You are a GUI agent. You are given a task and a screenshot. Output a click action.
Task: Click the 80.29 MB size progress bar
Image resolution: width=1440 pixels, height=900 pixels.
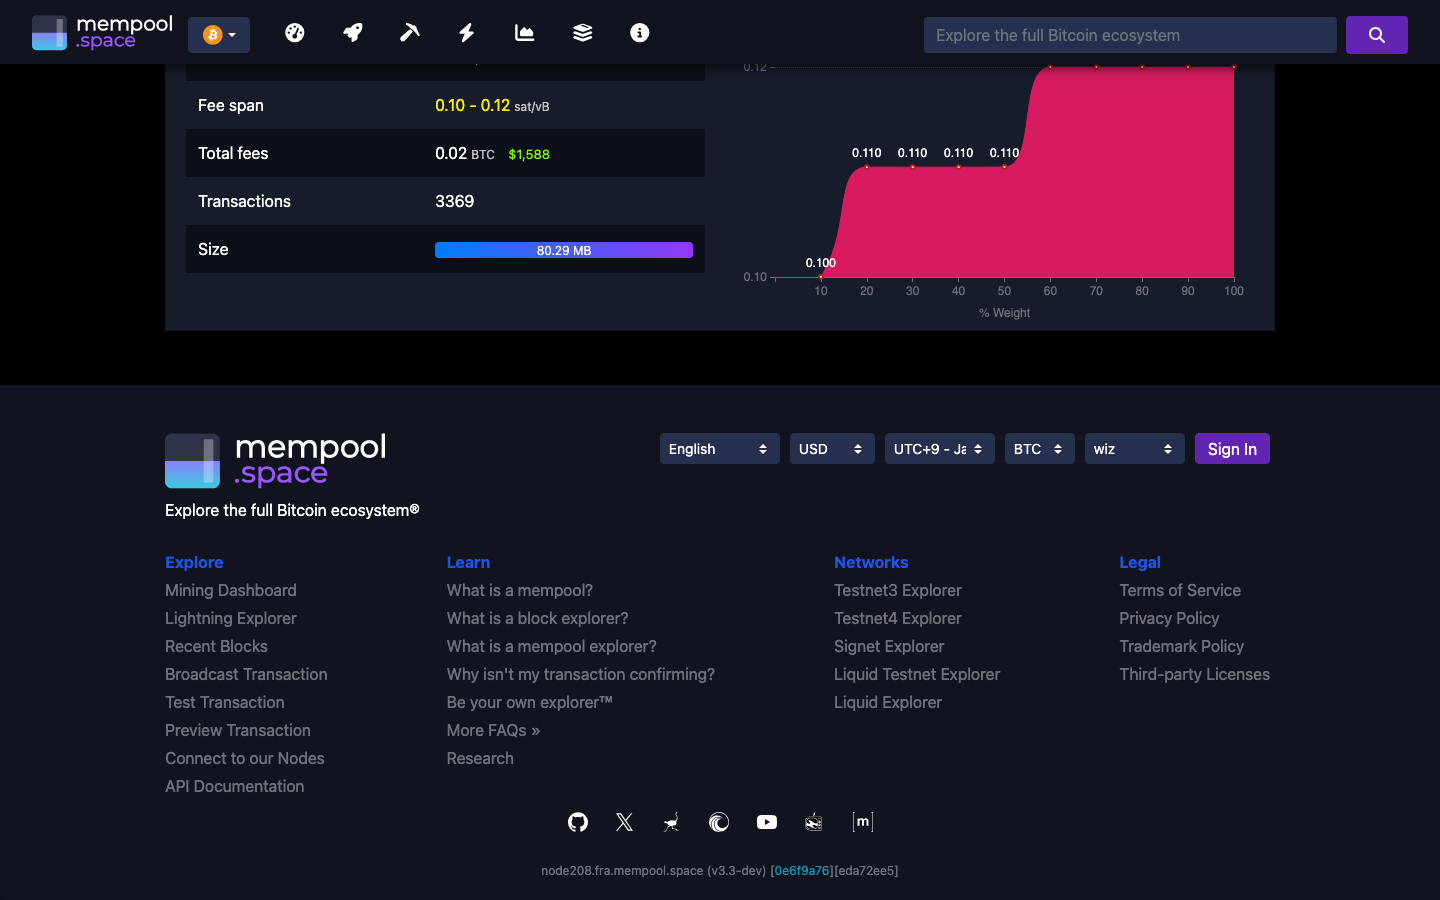(x=563, y=249)
